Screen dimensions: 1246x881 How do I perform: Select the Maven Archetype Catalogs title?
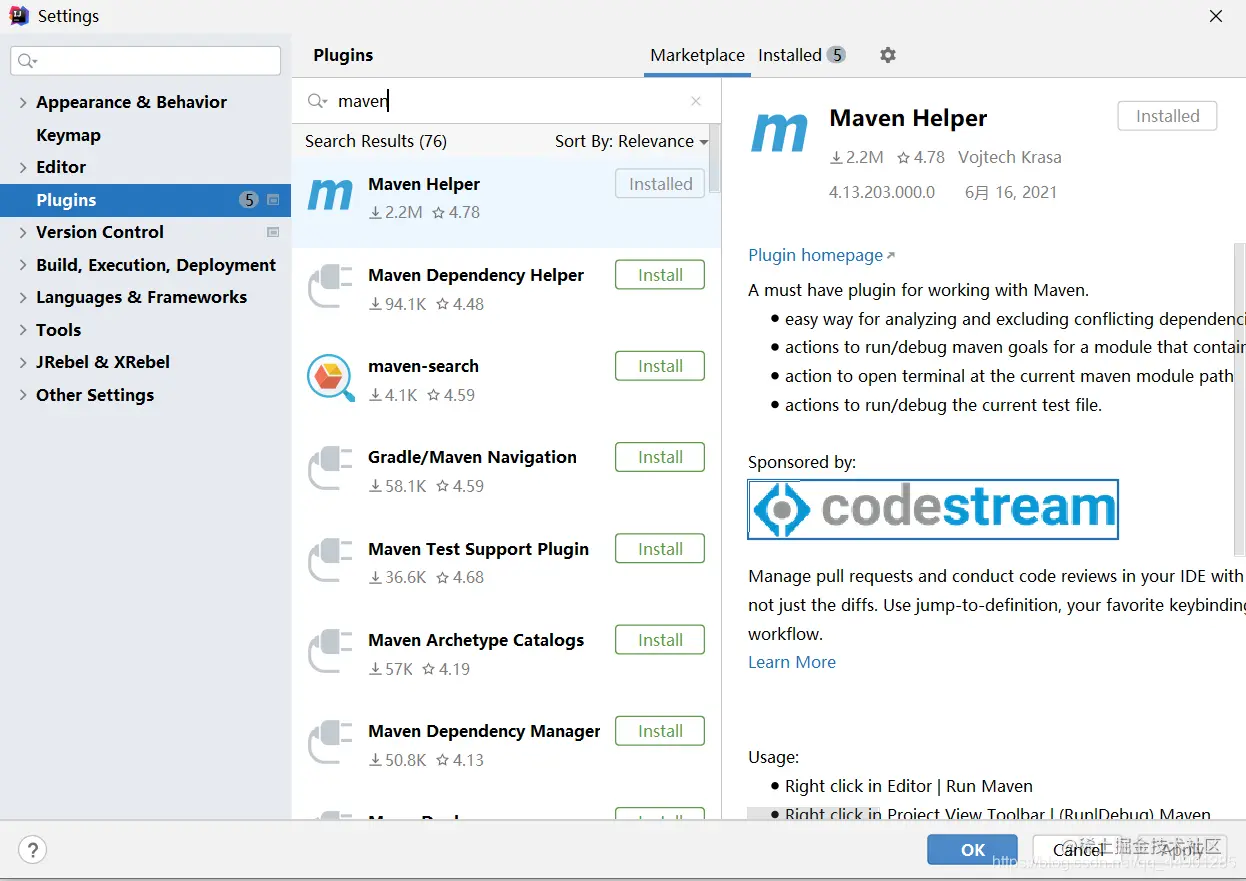pos(476,640)
